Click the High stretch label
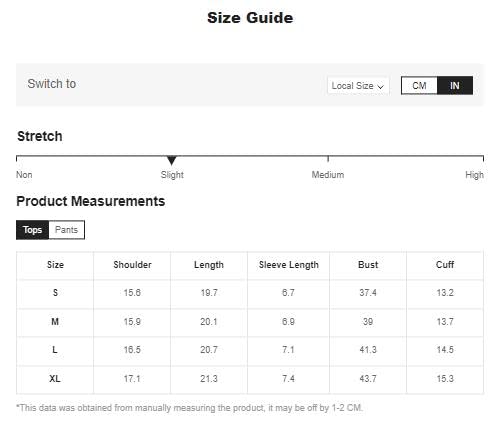The height and width of the screenshot is (423, 498). tap(474, 175)
